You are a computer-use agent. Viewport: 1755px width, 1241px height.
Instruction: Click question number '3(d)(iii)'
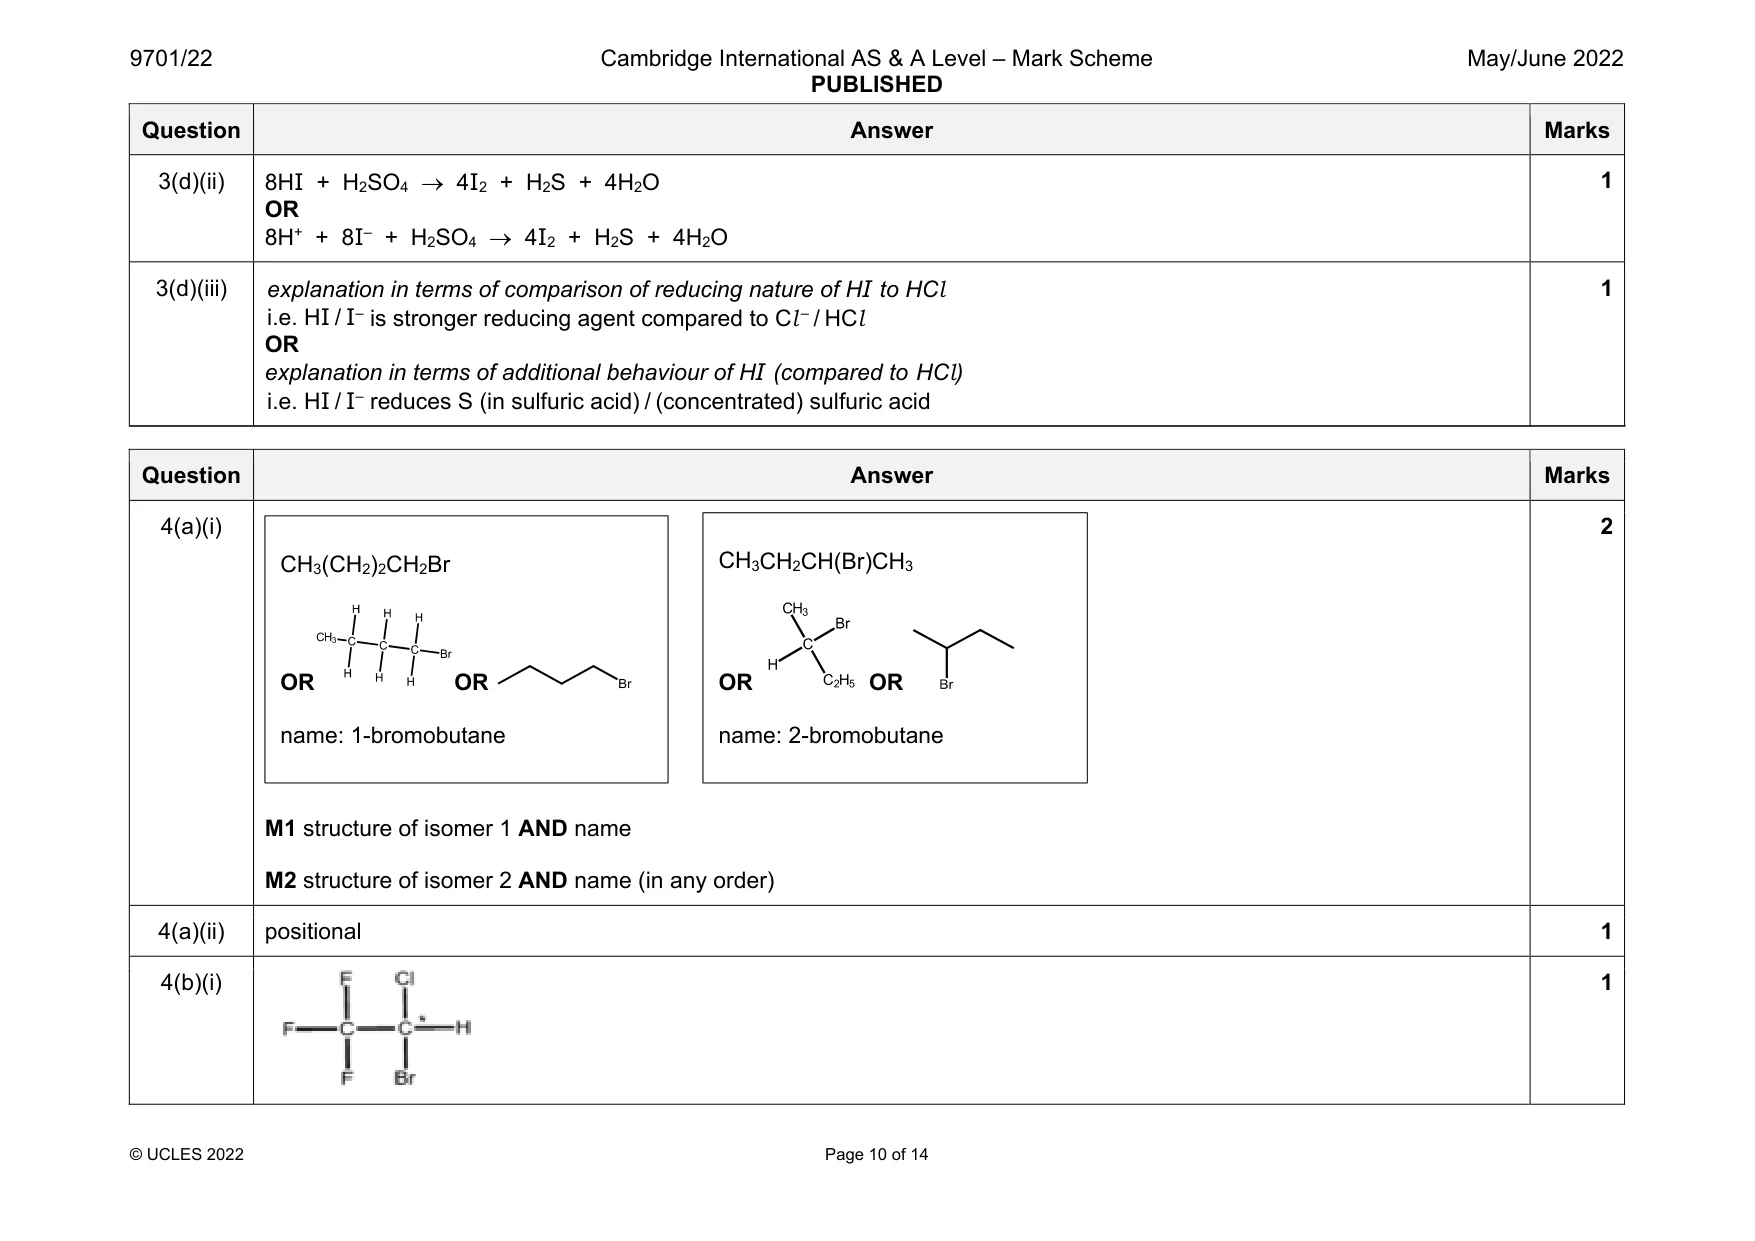click(191, 289)
